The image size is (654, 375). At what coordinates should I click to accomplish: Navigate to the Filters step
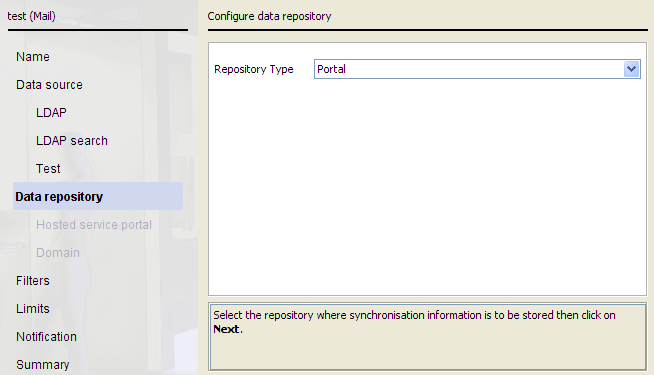(x=33, y=280)
